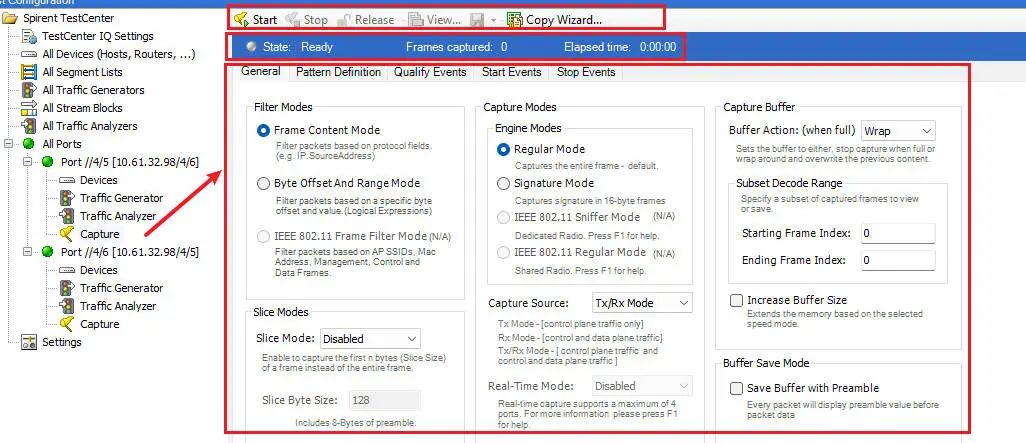Open TestCenter IQ Settings node
The height and width of the screenshot is (443, 1026).
click(97, 36)
